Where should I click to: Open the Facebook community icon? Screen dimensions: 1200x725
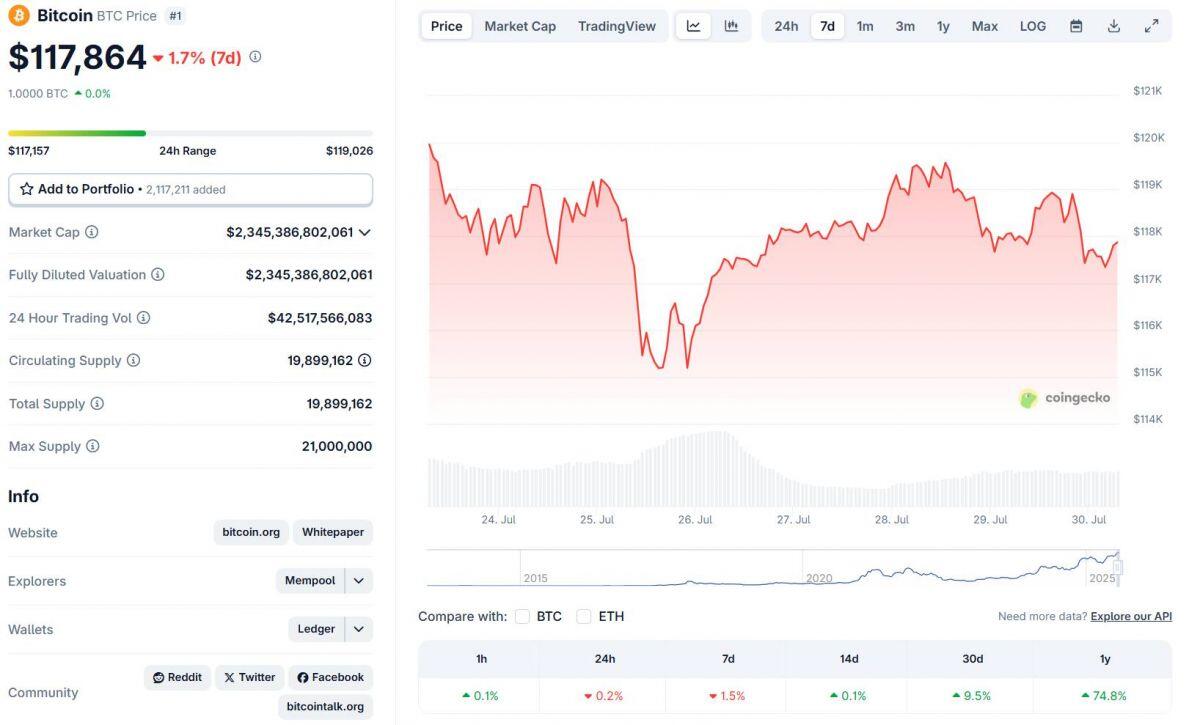coord(330,677)
